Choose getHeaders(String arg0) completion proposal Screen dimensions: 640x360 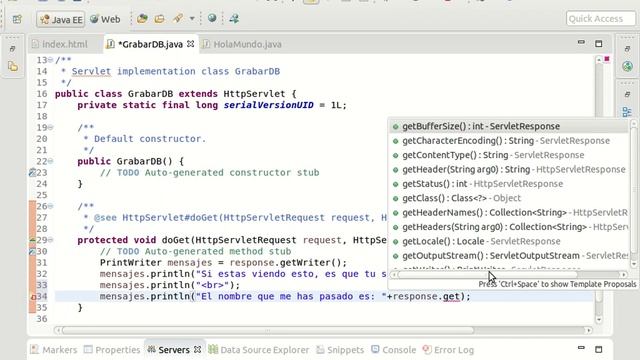[509, 227]
